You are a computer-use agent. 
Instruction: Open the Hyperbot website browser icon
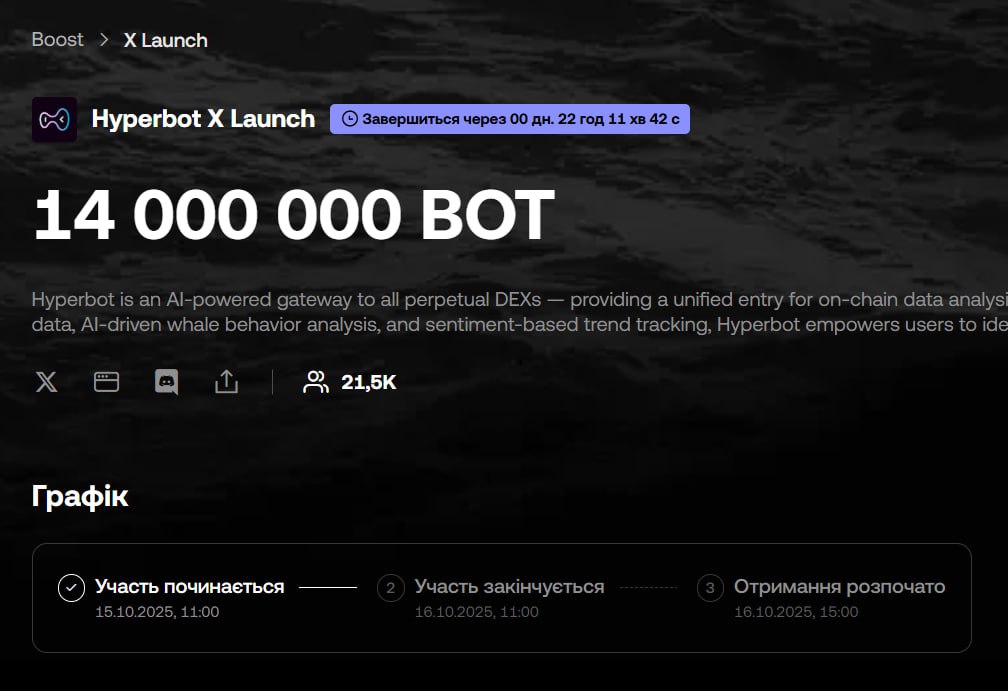106,381
